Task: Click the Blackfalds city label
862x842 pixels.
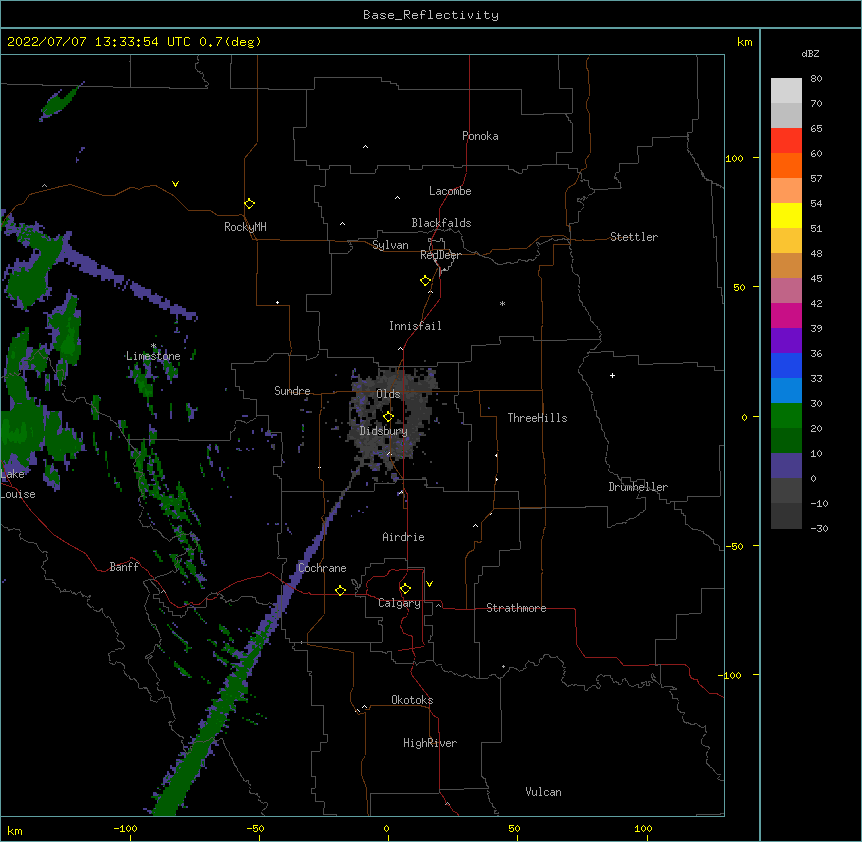Action: (x=441, y=223)
